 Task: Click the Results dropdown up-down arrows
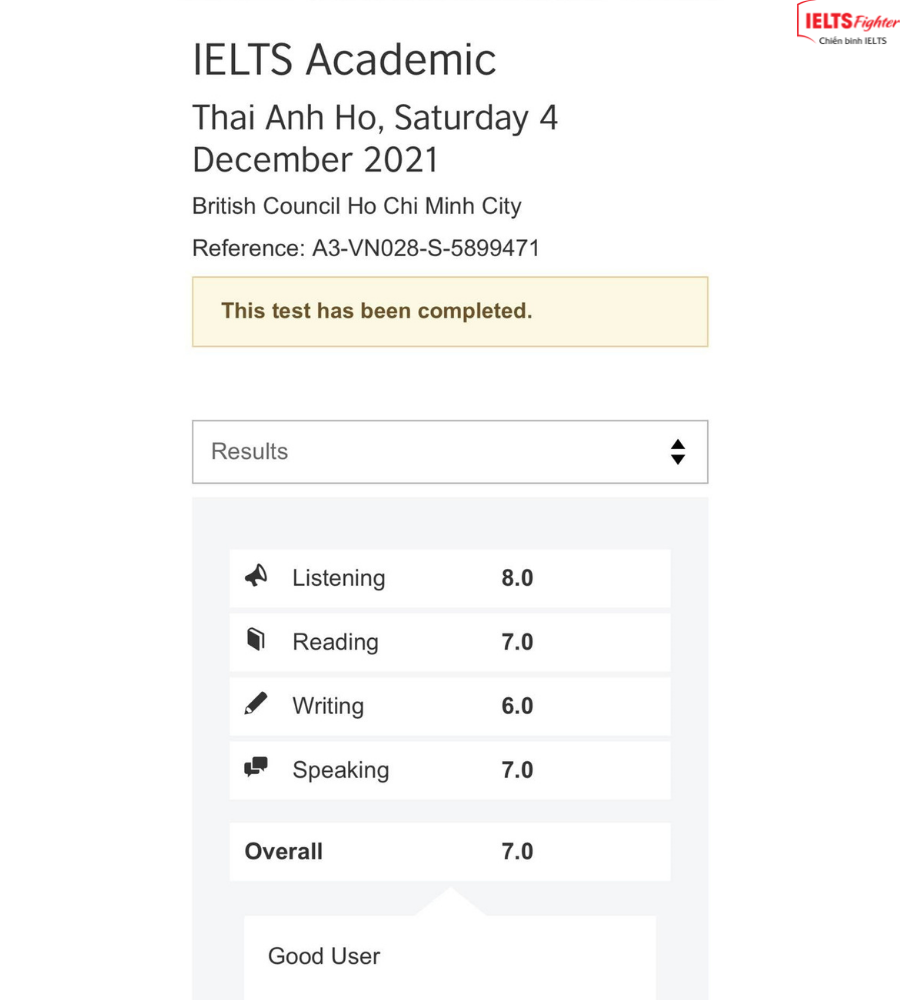click(678, 452)
